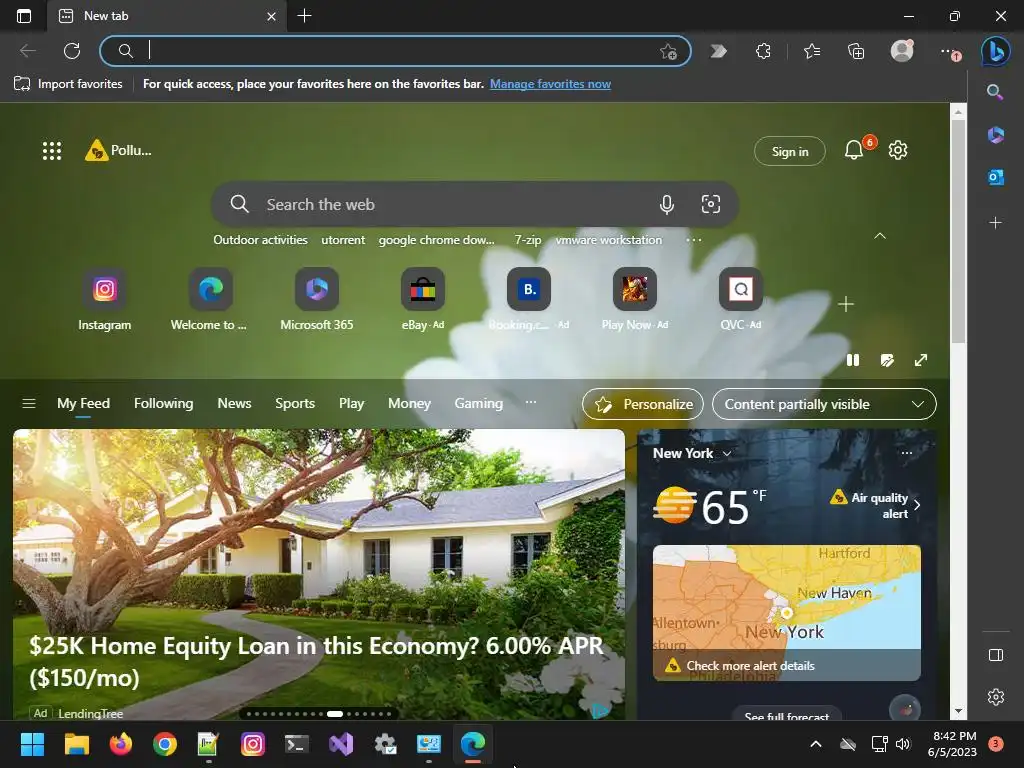Click Manage favorites now link
Screen dimensions: 1024x768
click(551, 84)
